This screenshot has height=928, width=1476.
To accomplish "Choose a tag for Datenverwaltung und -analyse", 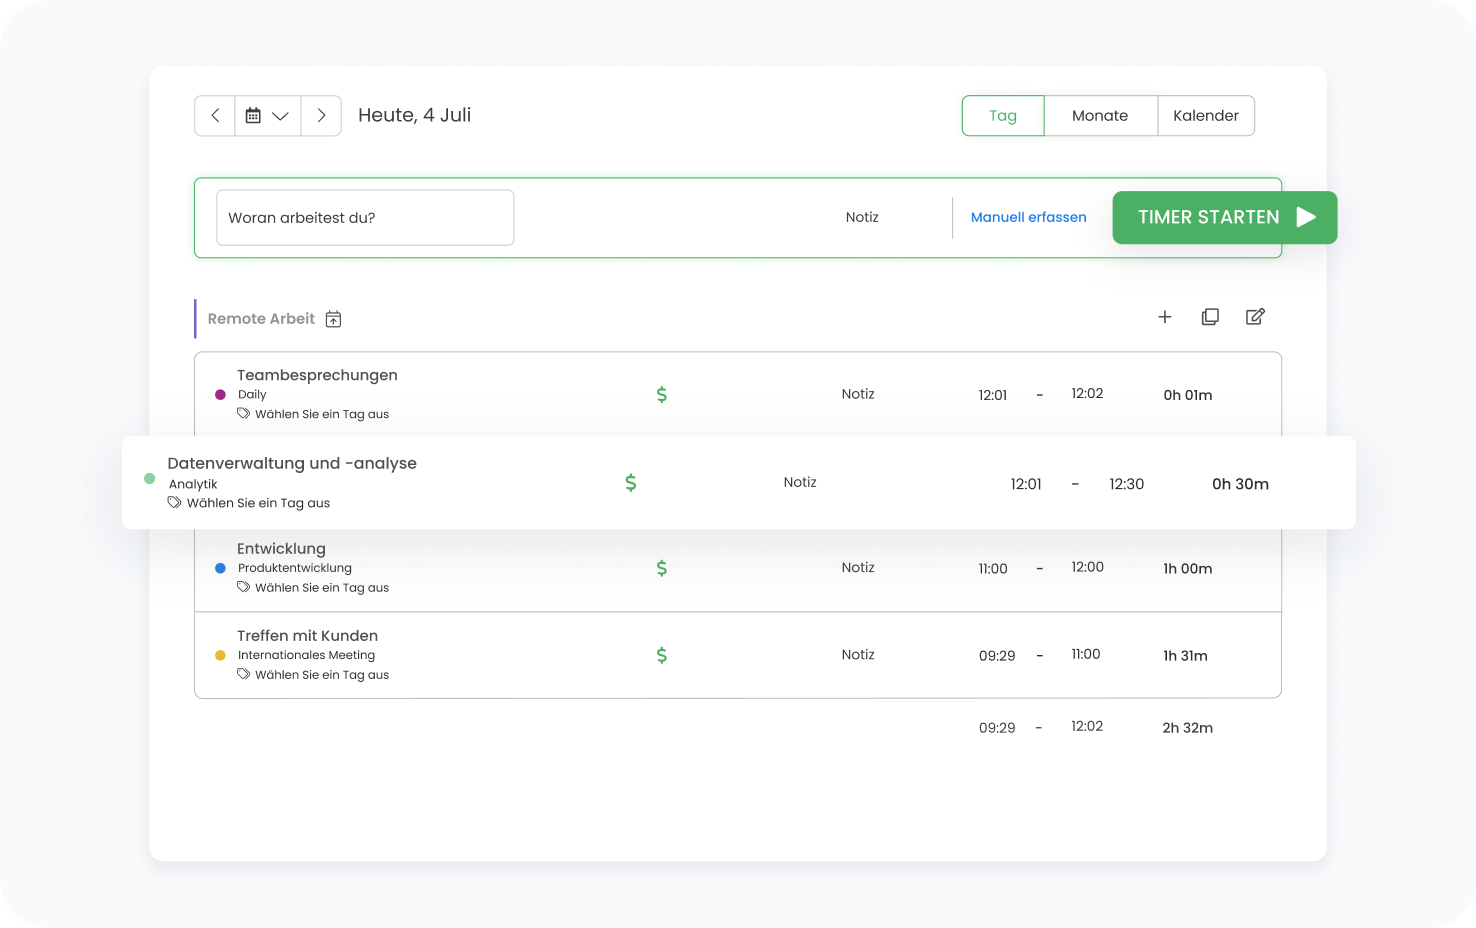I will (x=257, y=503).
